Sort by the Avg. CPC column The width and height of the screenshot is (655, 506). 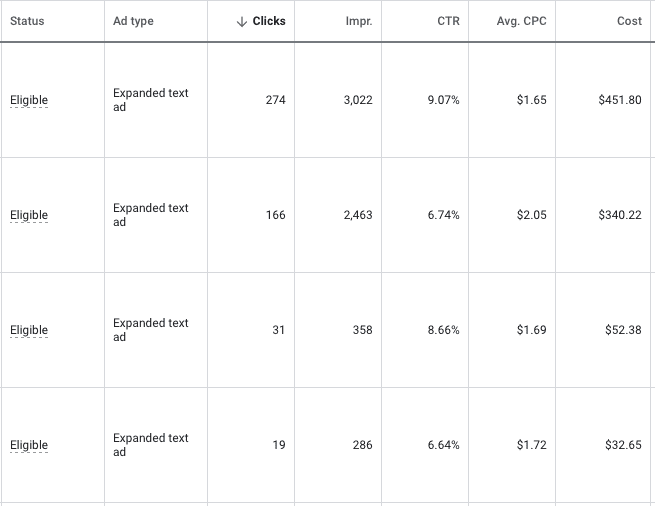tap(521, 21)
